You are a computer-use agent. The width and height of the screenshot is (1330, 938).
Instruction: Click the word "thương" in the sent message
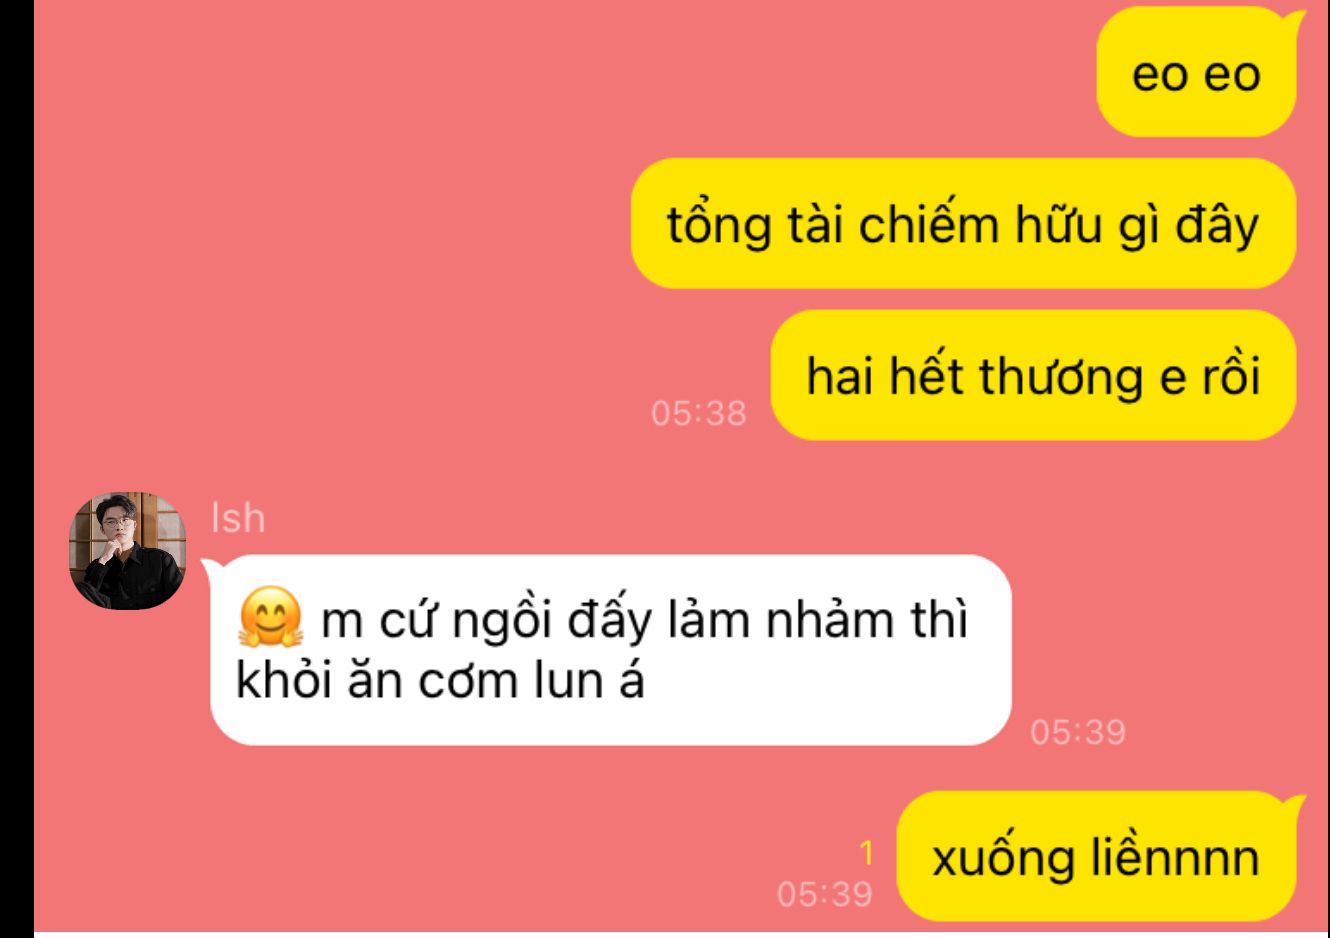[1060, 378]
